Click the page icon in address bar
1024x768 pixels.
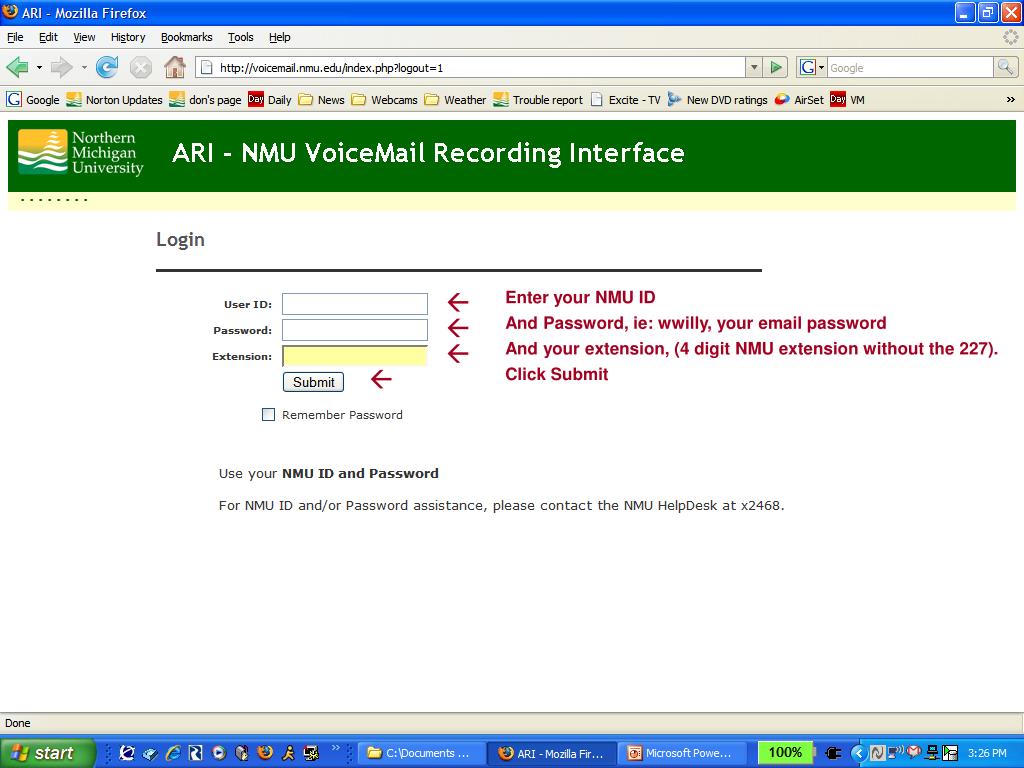point(206,67)
